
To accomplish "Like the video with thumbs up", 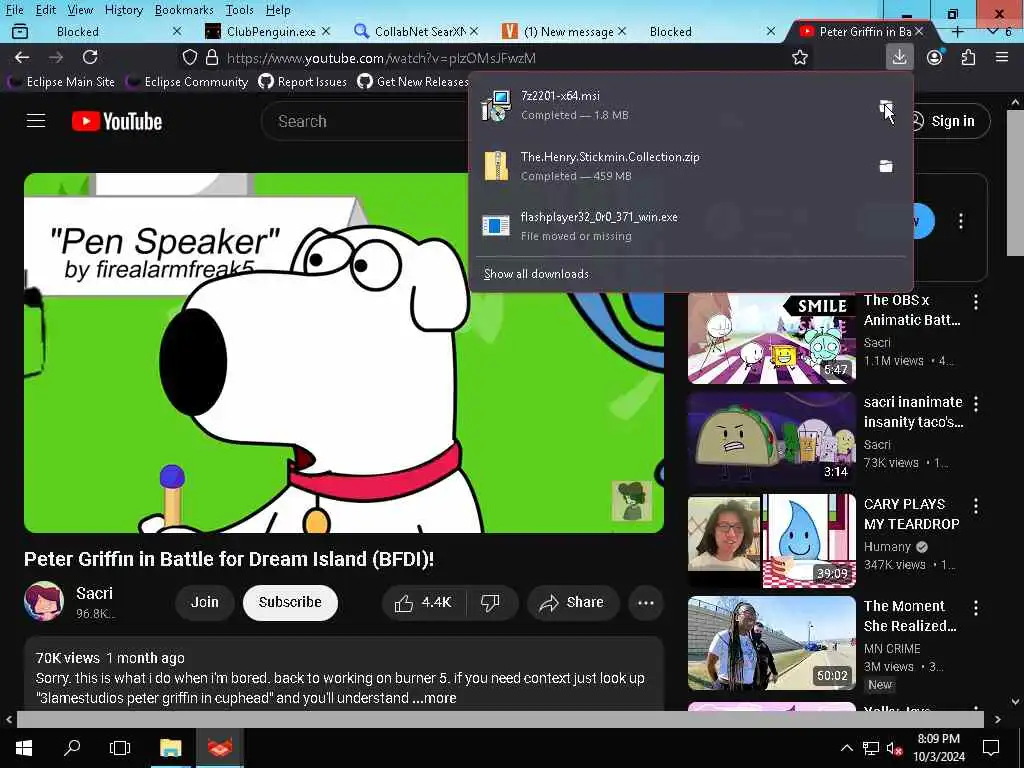I will click(x=423, y=602).
